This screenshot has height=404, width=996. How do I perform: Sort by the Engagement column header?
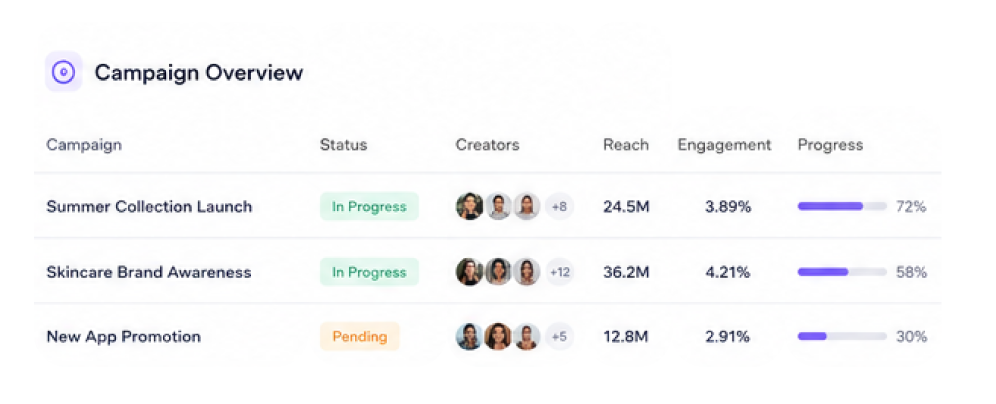(x=724, y=145)
